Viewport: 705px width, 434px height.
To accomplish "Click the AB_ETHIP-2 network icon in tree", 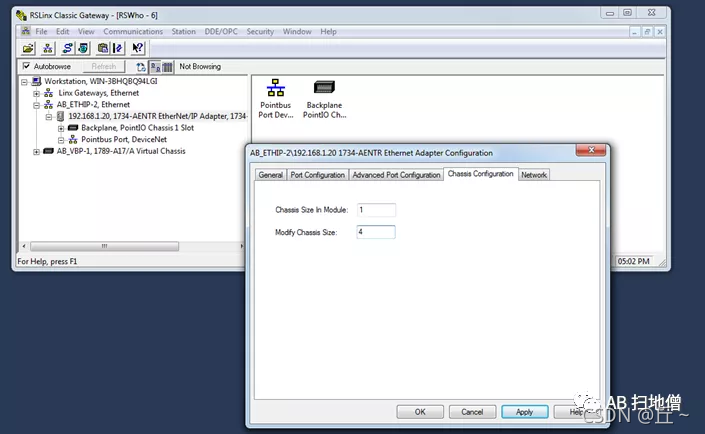I will pos(49,105).
